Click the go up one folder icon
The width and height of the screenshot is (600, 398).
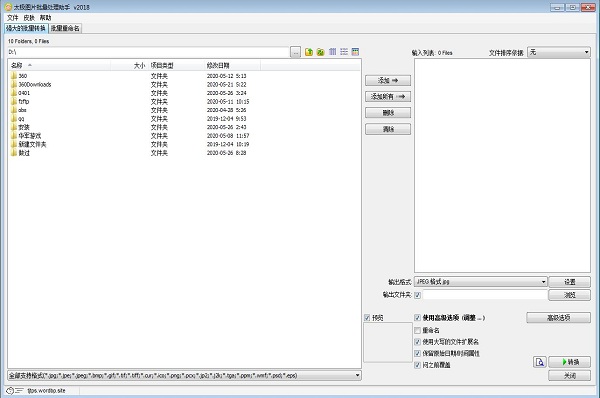click(309, 52)
